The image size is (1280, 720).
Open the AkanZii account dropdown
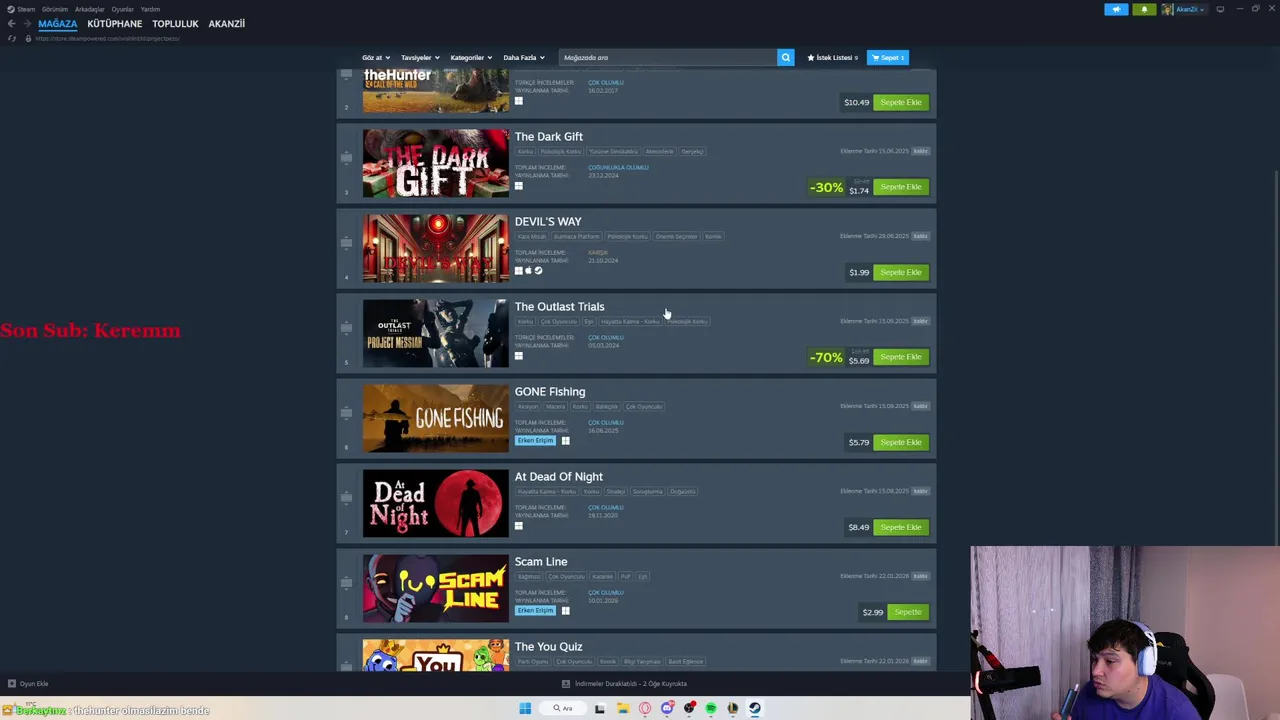click(x=1184, y=9)
